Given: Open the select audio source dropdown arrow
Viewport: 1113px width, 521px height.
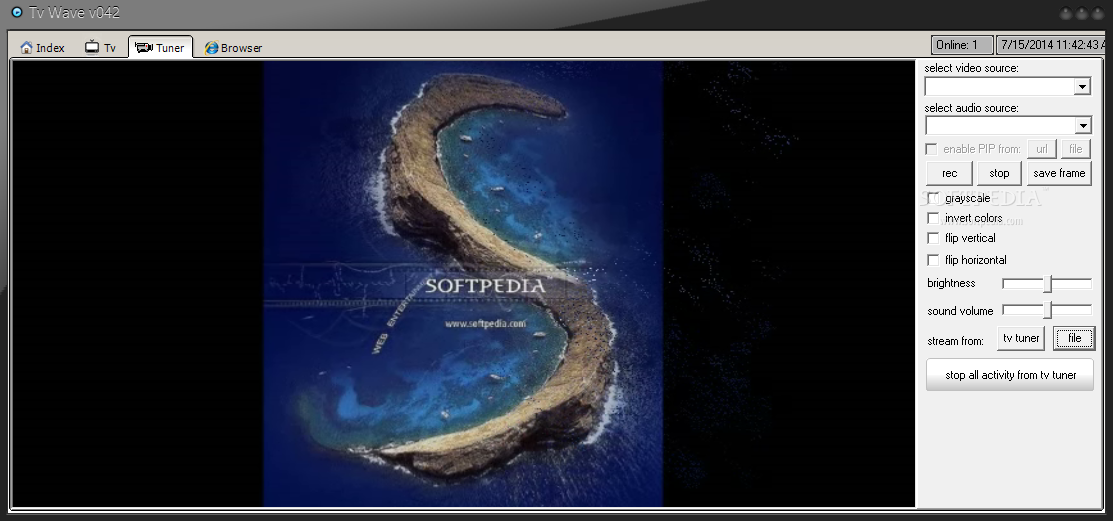Looking at the screenshot, I should click(x=1082, y=126).
